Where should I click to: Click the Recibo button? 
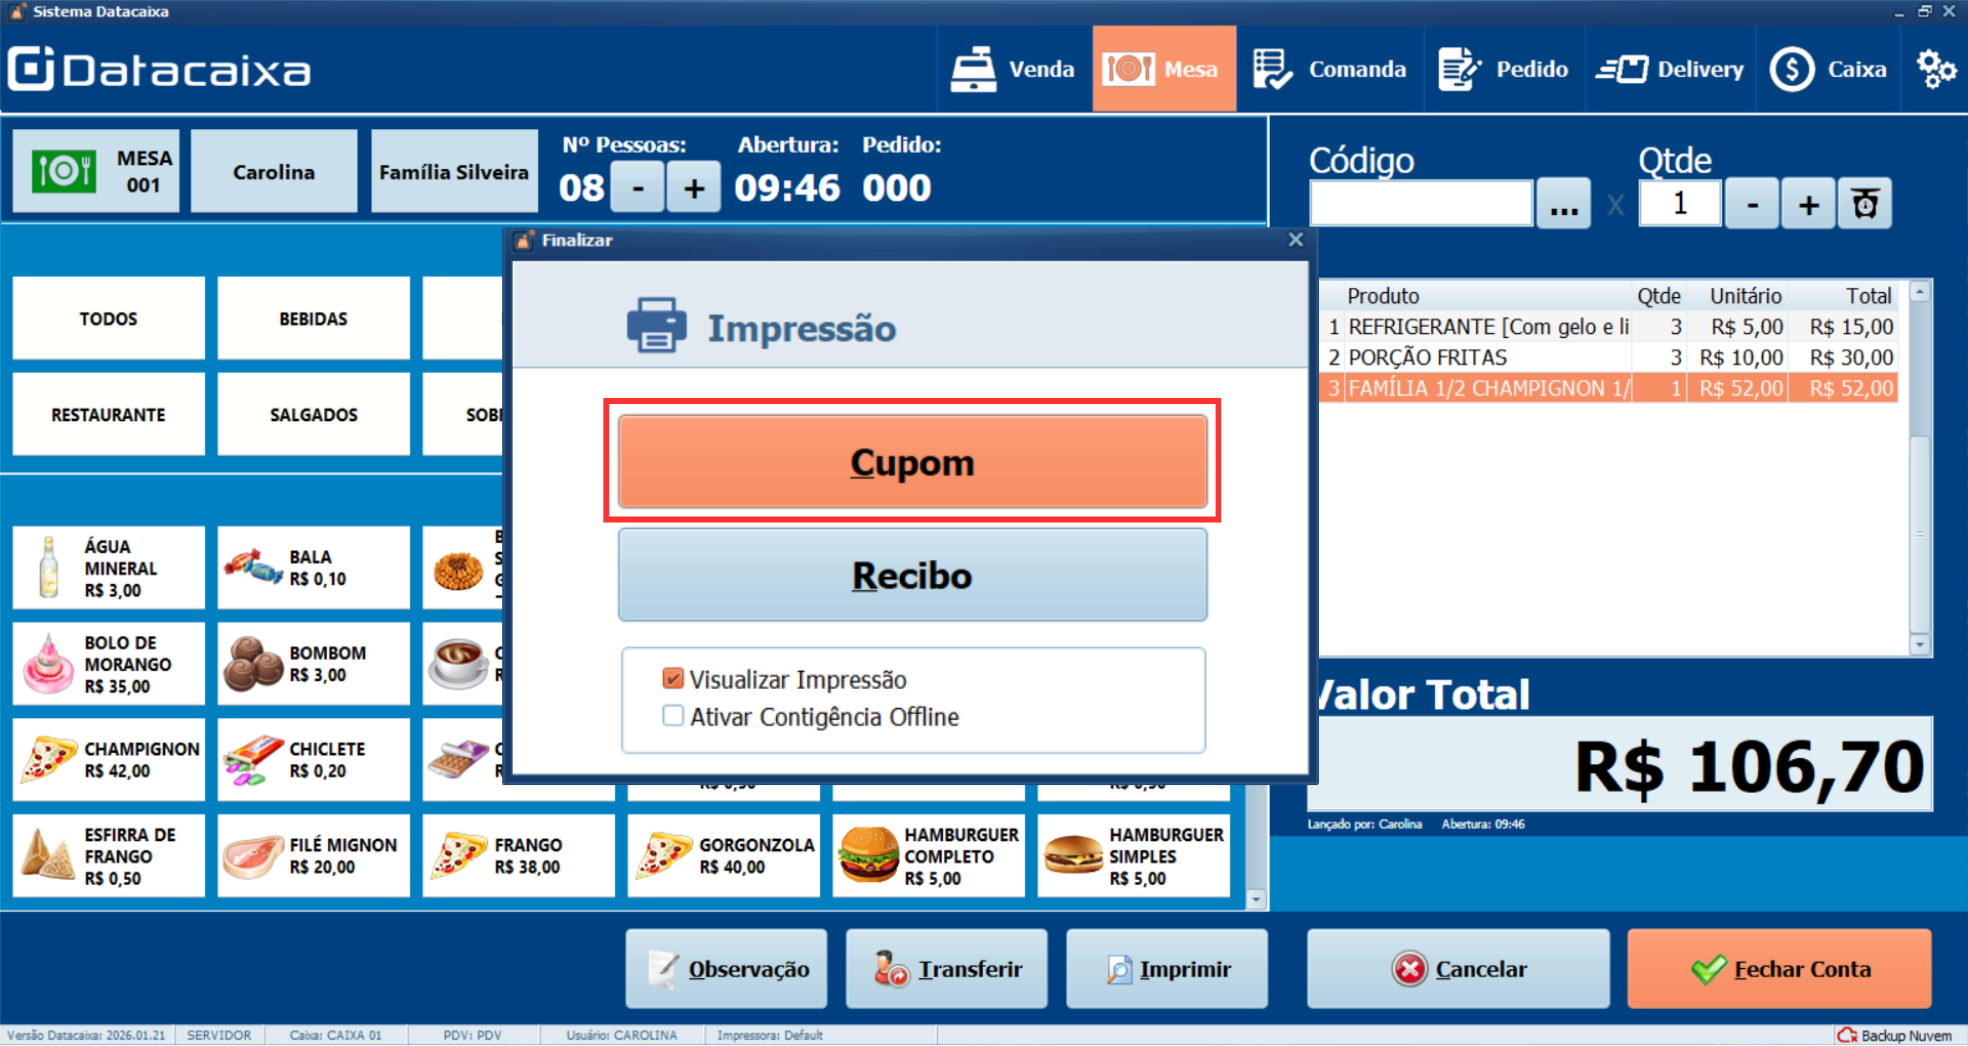coord(912,575)
